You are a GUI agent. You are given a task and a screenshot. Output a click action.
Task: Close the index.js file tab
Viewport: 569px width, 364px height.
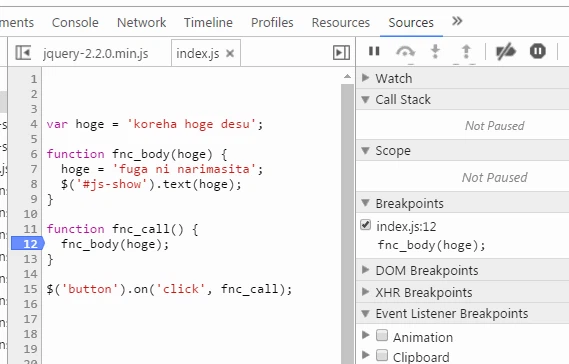pos(230,54)
